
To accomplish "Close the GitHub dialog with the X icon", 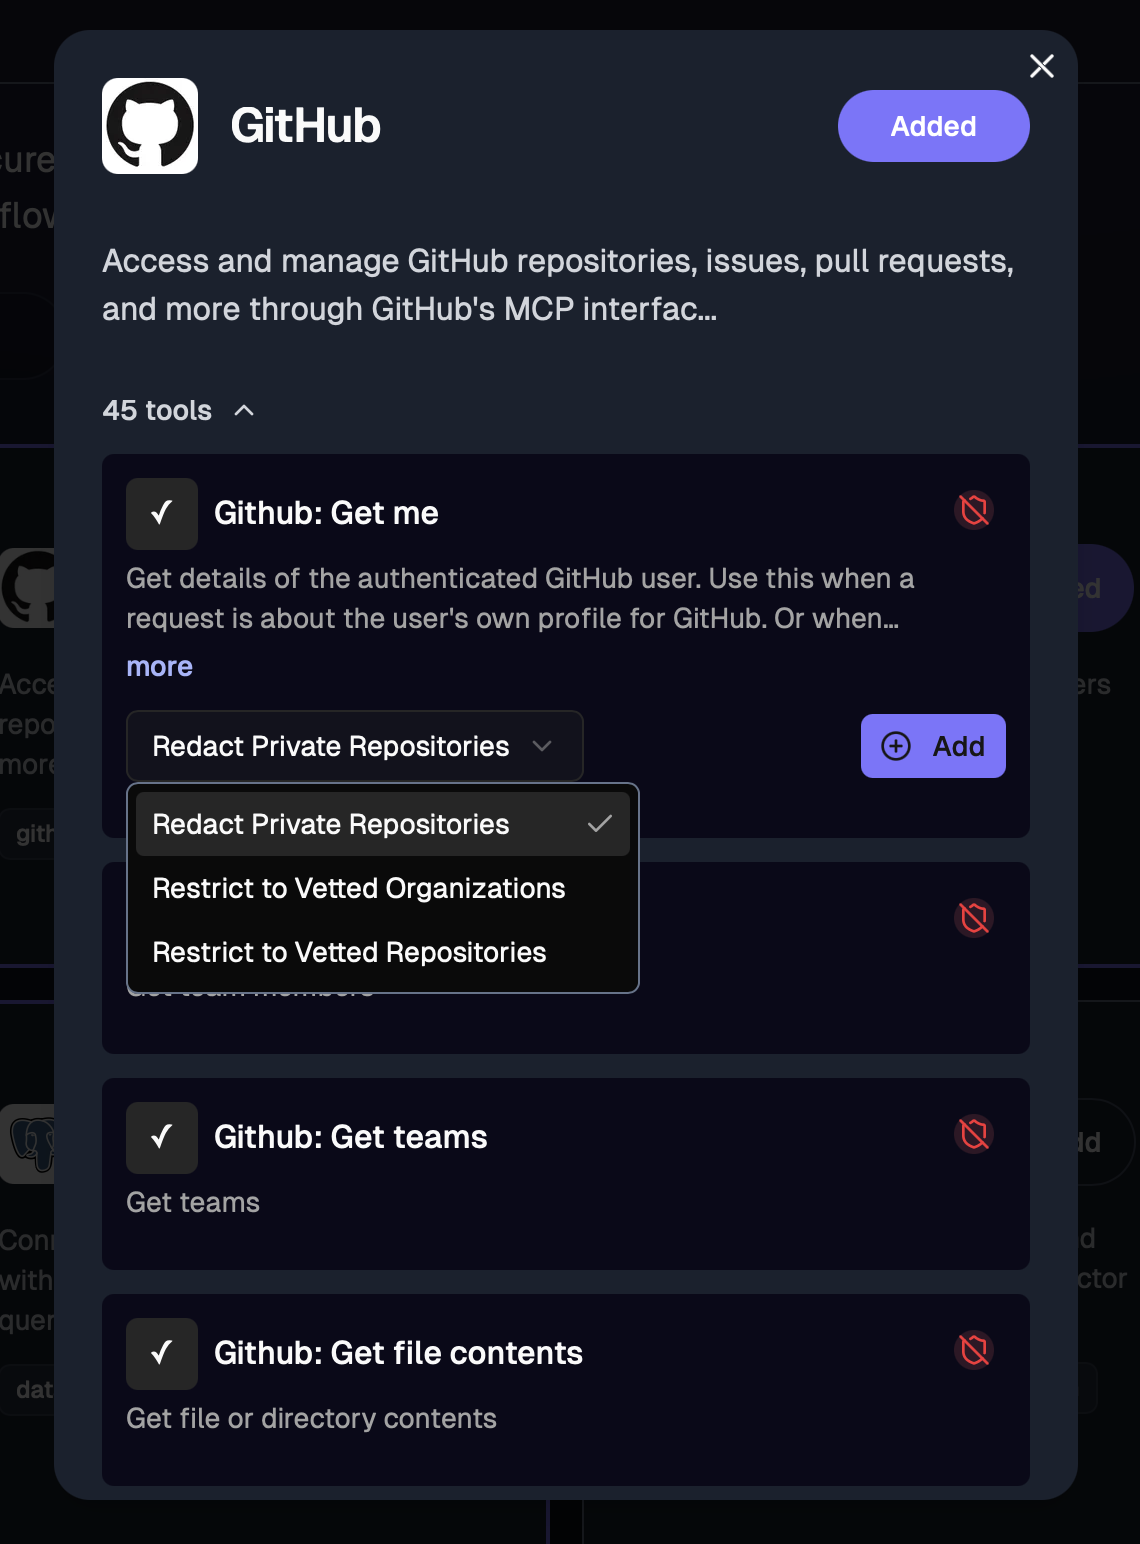I will (x=1041, y=66).
